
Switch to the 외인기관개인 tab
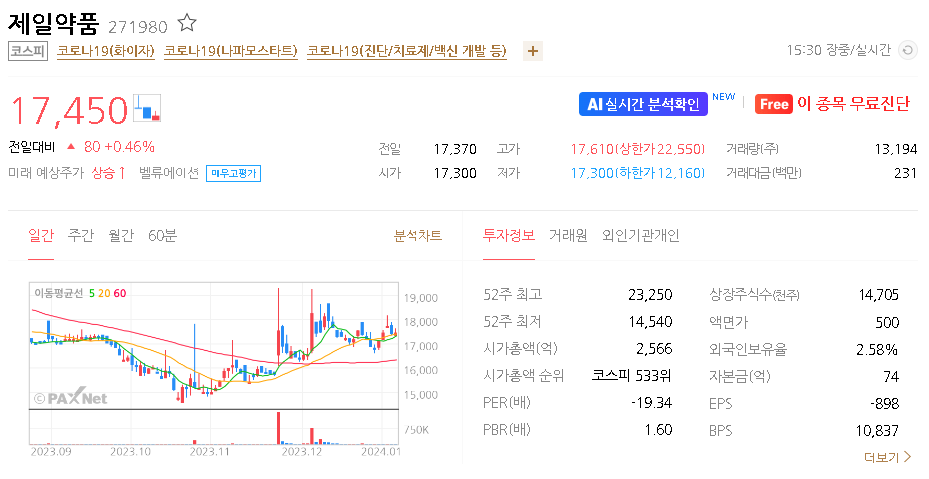(640, 236)
